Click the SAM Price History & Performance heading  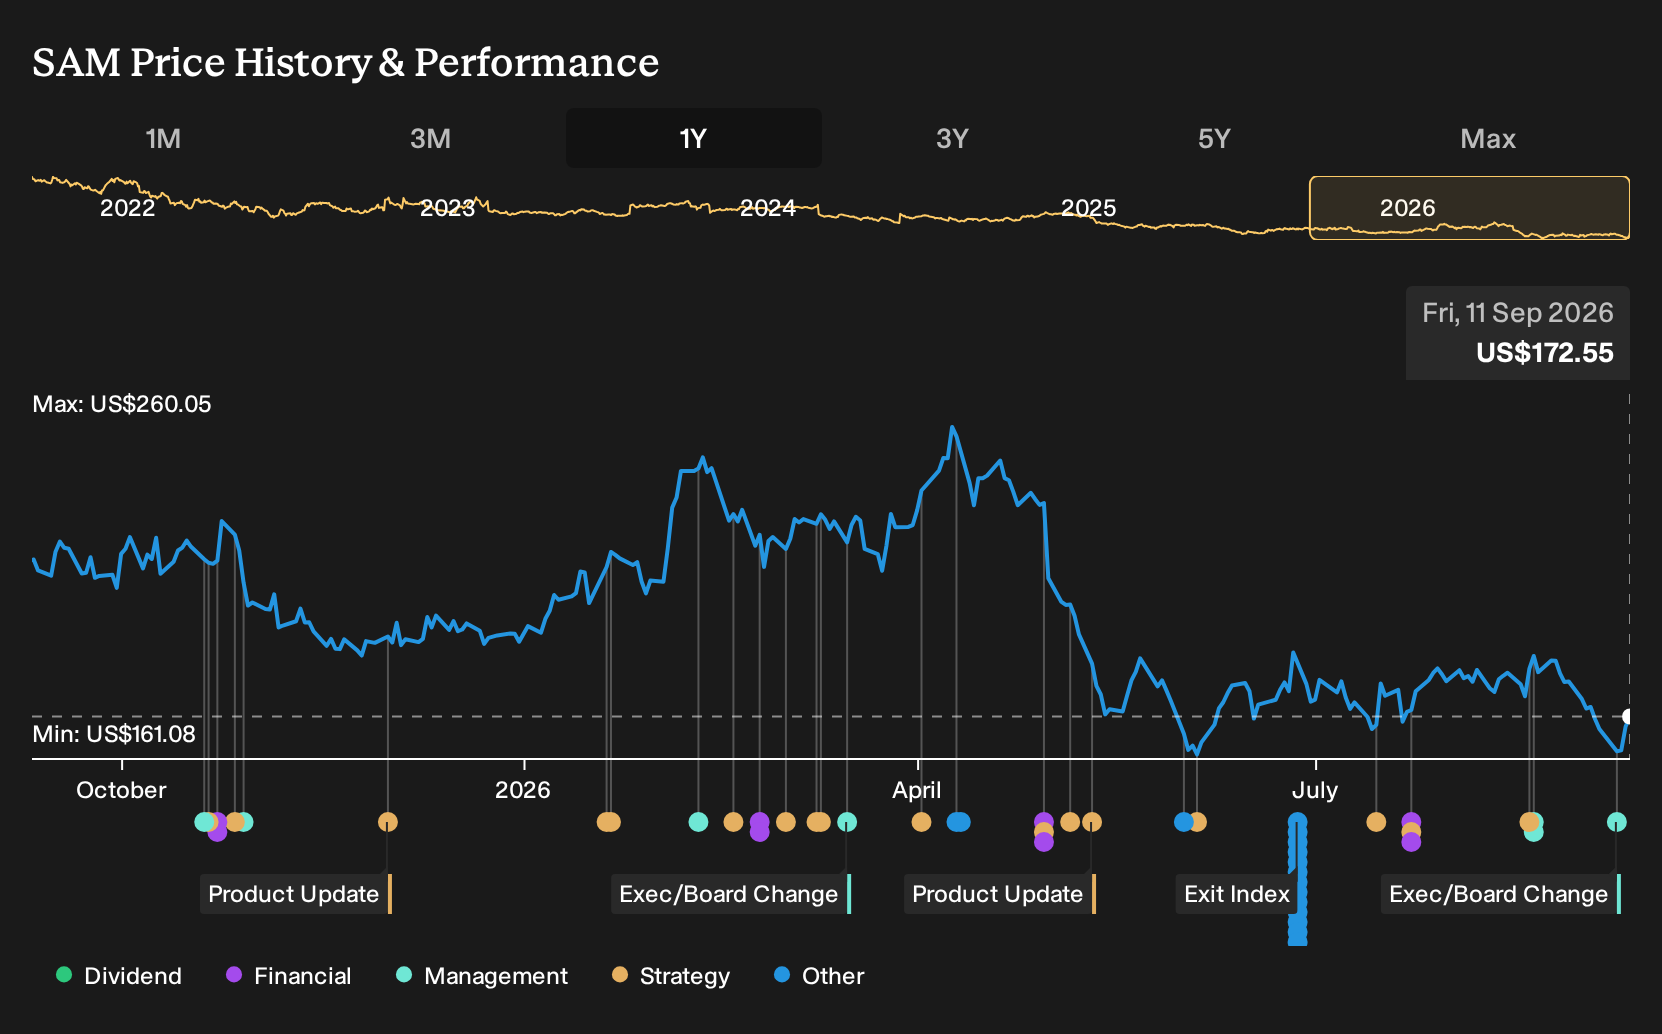click(346, 62)
